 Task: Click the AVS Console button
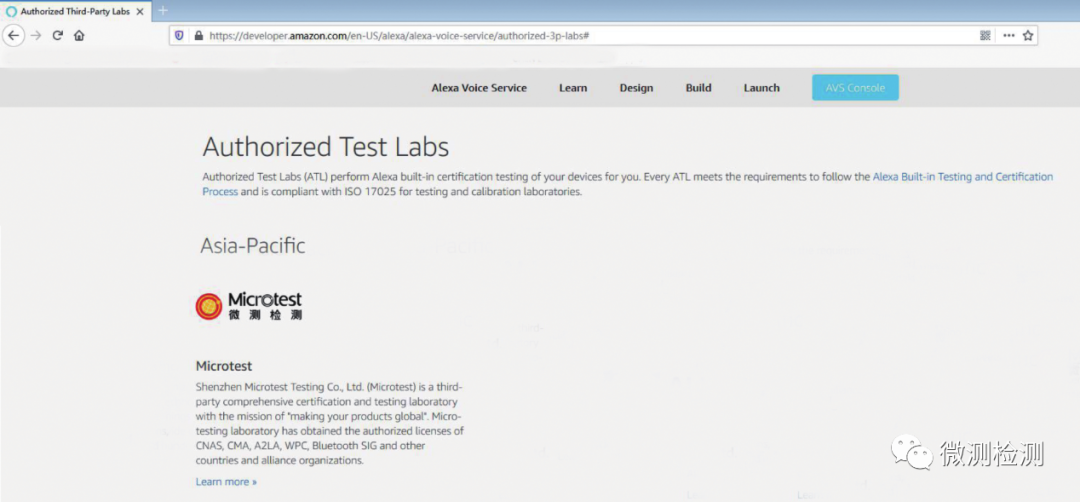855,87
